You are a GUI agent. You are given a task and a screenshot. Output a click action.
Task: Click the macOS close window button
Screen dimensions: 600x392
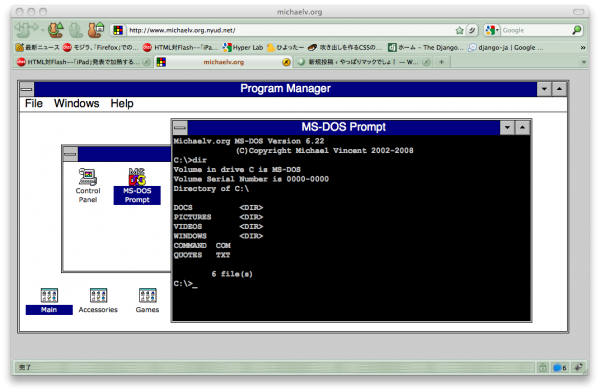pos(19,12)
